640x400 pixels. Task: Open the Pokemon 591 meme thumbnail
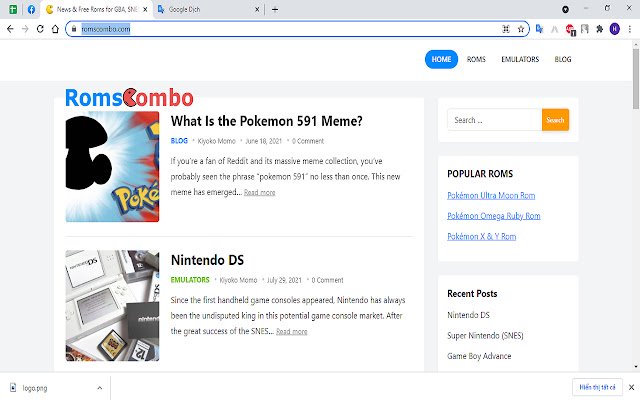tap(112, 167)
